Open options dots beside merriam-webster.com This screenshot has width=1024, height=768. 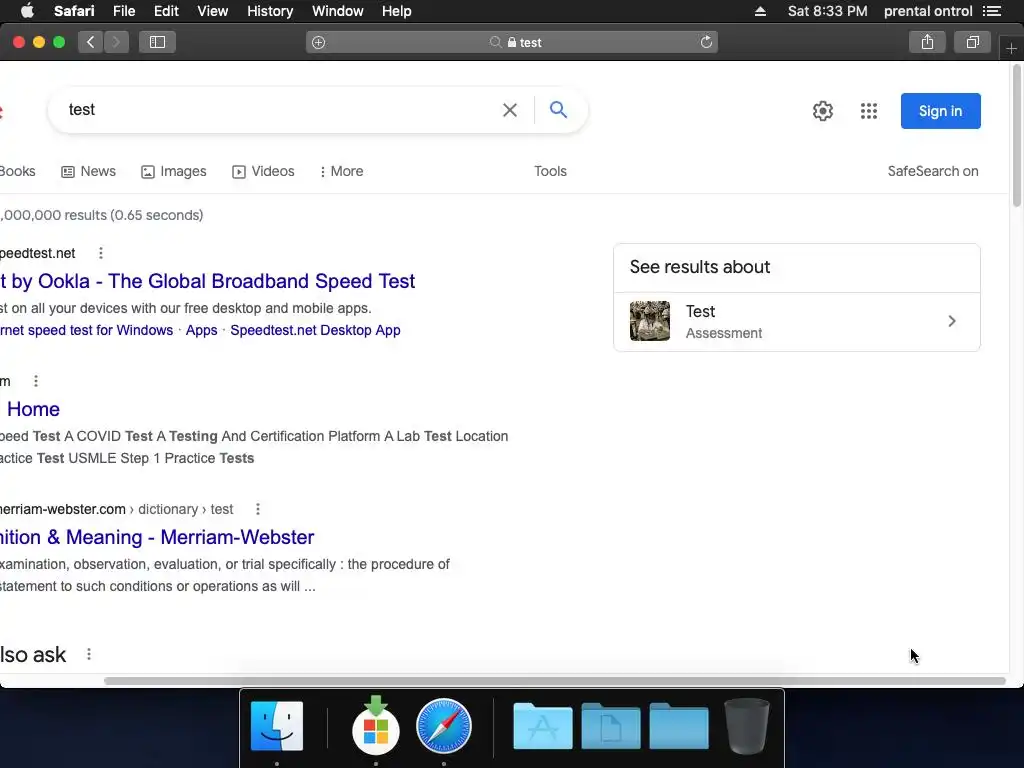coord(258,509)
